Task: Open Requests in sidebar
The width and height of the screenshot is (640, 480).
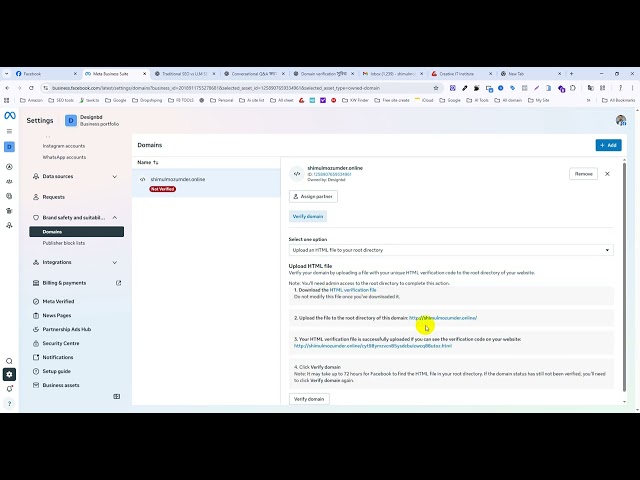Action: (x=53, y=197)
